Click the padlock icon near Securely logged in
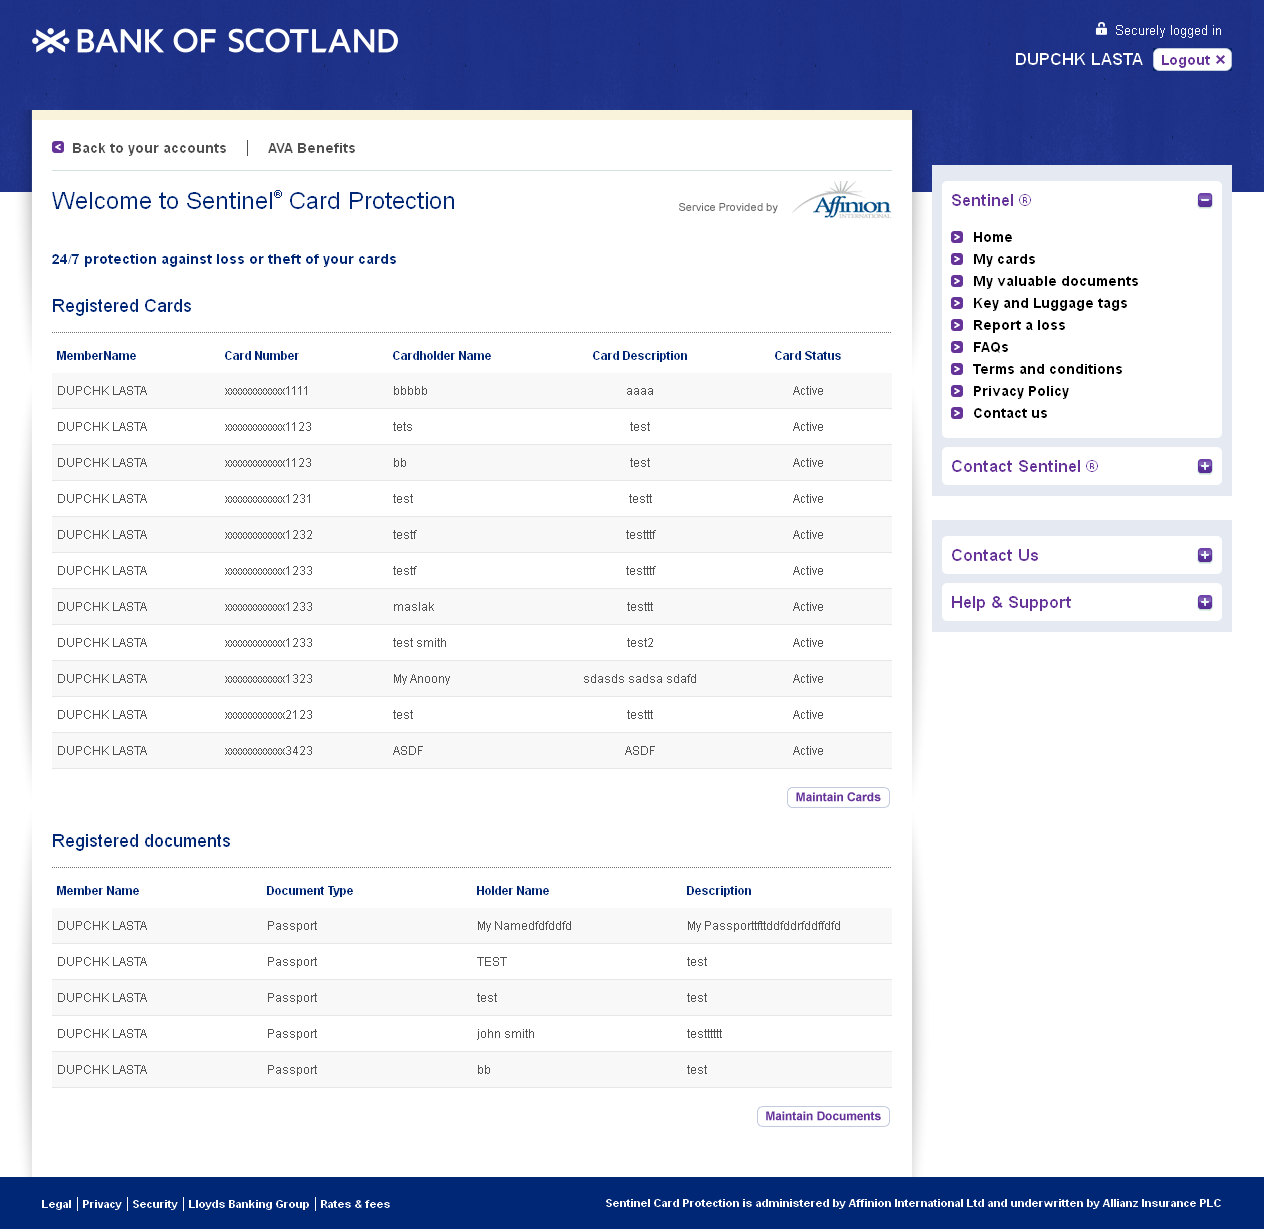Image resolution: width=1264 pixels, height=1231 pixels. coord(1101,29)
